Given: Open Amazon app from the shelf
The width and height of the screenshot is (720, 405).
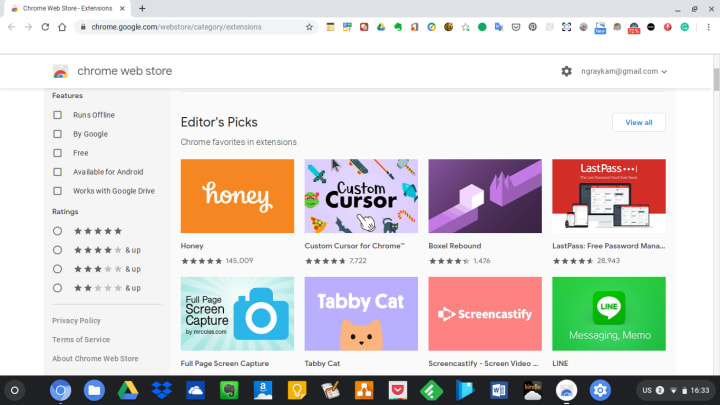Looking at the screenshot, I should click(x=263, y=390).
